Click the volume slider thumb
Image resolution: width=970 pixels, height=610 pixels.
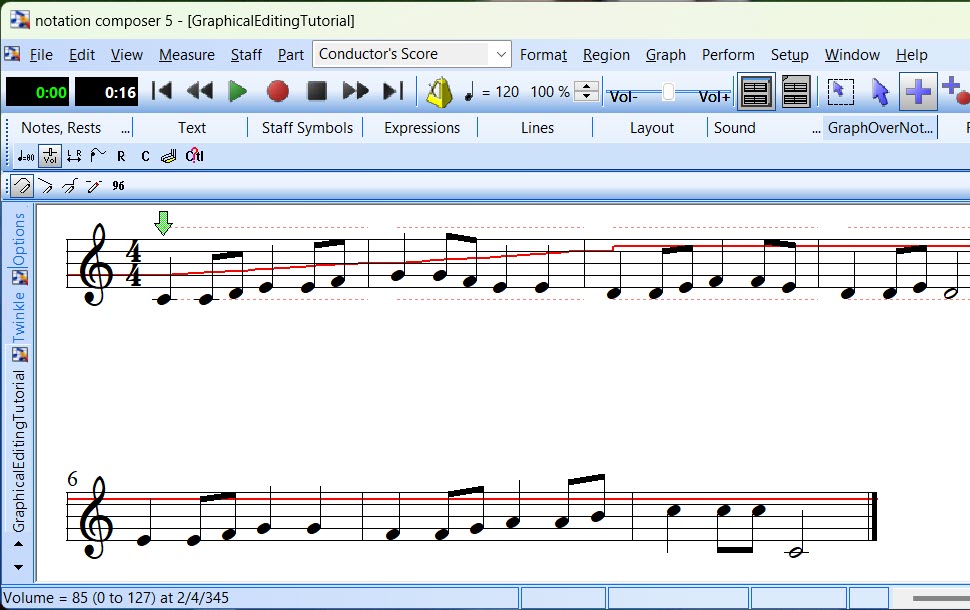pos(668,93)
